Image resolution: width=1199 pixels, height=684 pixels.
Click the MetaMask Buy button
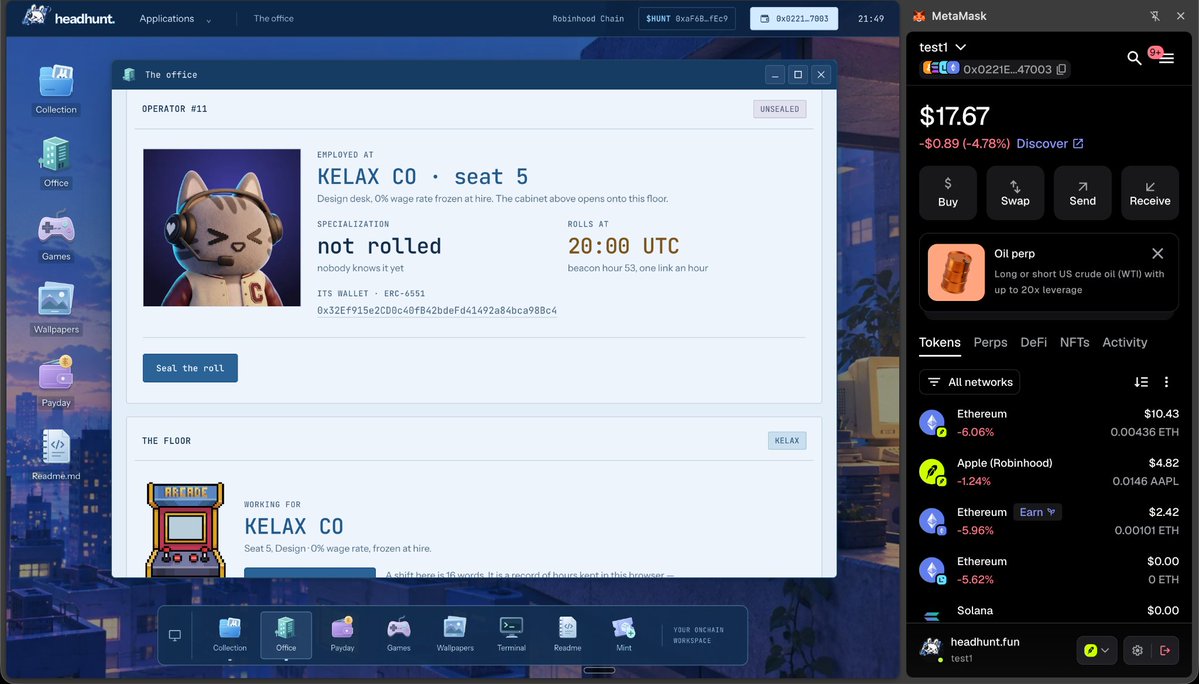947,193
